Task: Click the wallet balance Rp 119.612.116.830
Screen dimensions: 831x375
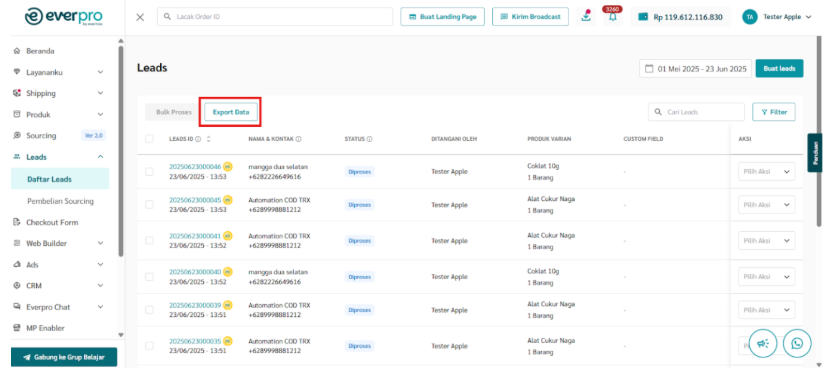Action: click(680, 17)
